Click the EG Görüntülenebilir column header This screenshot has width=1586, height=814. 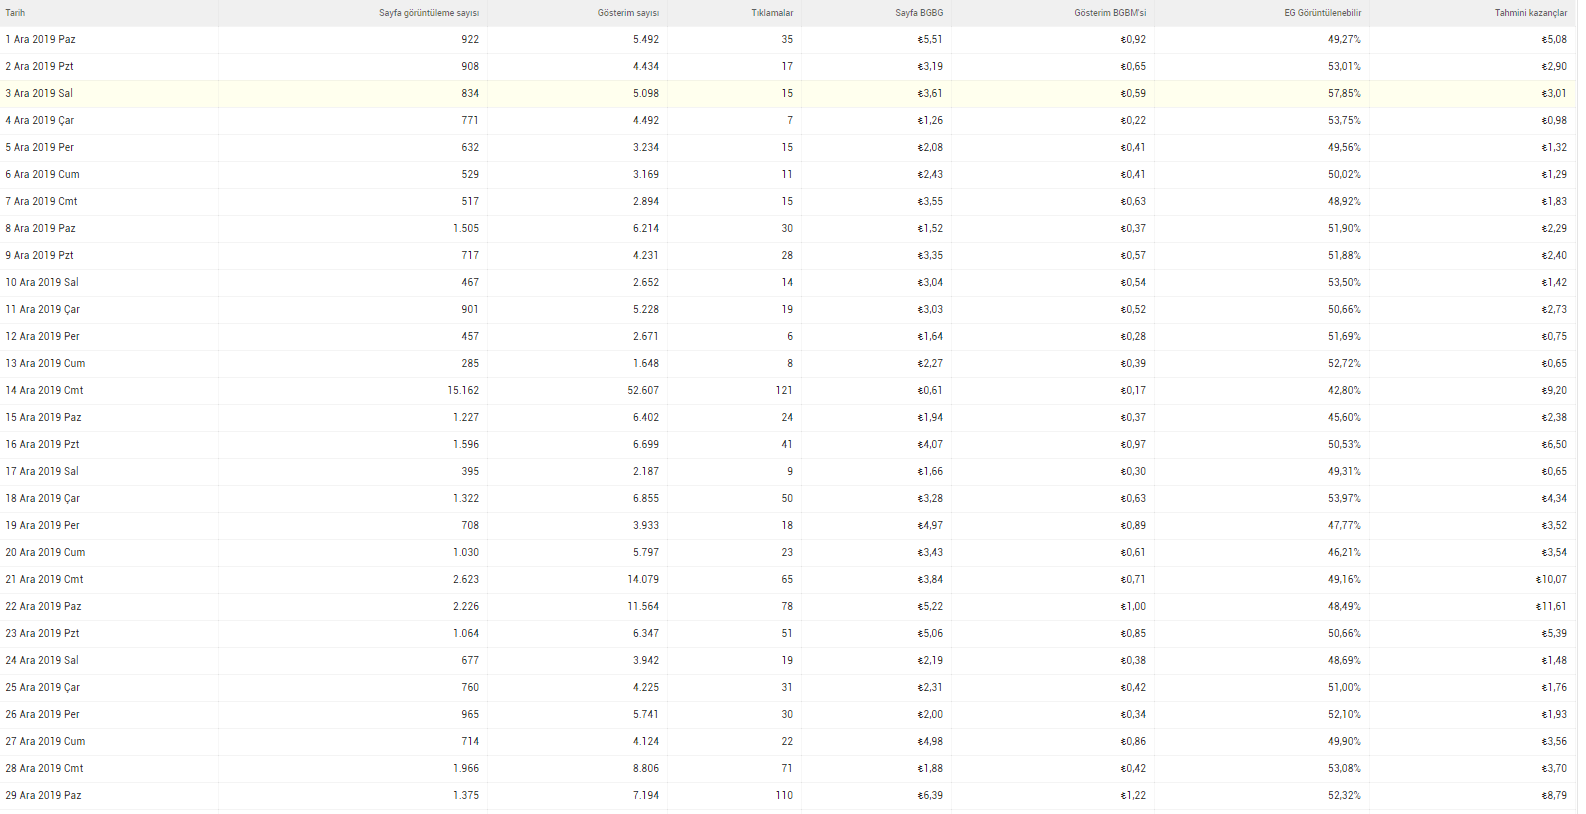point(1322,13)
